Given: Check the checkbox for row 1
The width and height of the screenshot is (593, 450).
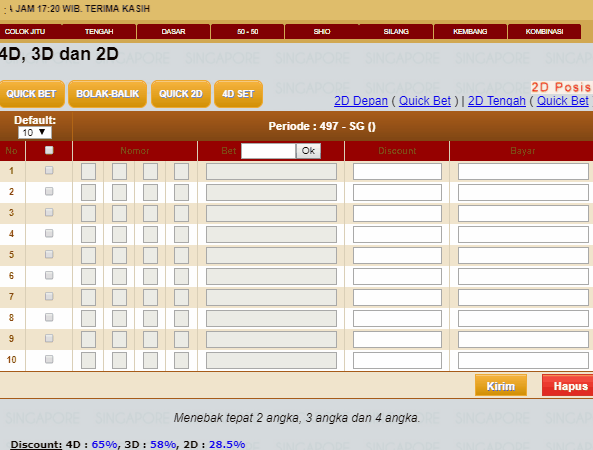Looking at the screenshot, I should click(49, 171).
